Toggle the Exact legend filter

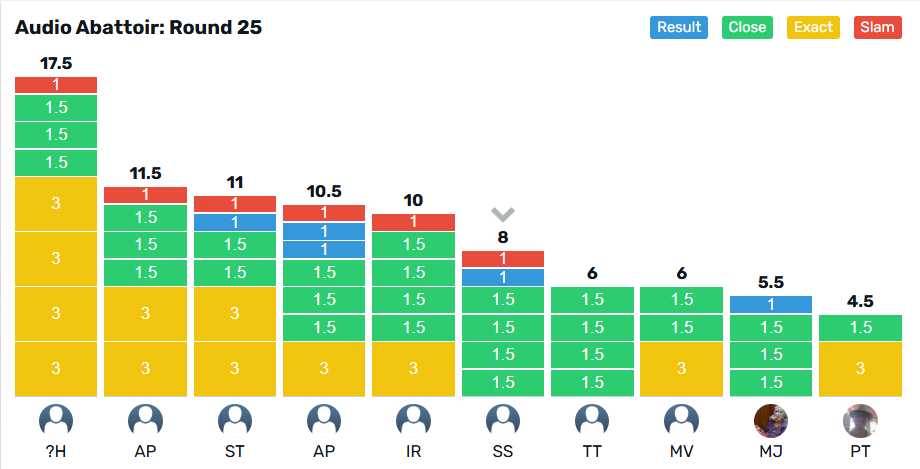click(813, 27)
